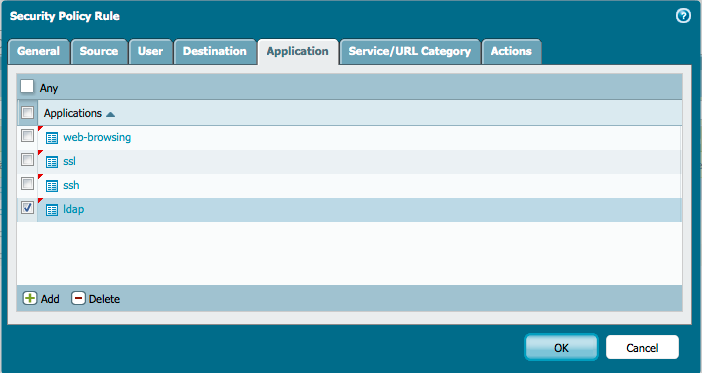This screenshot has width=702, height=373.
Task: Click the application icon beside web-browsing
Action: click(52, 138)
